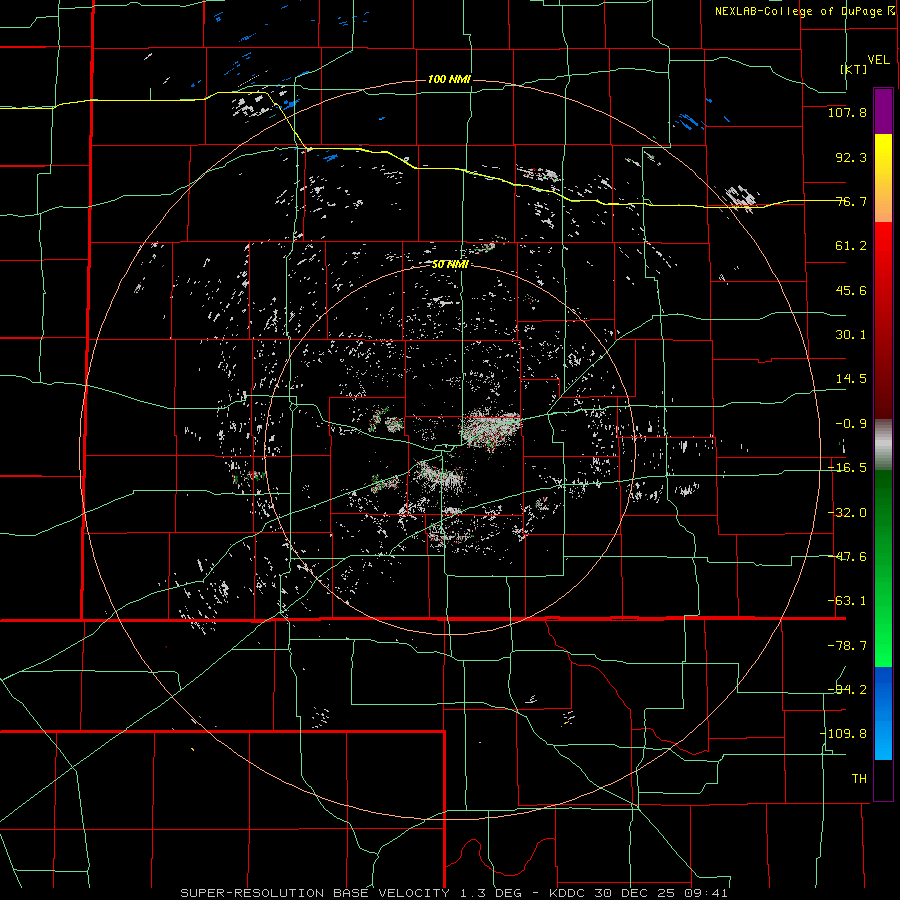Select the 61.2 scale value
The height and width of the screenshot is (900, 900).
click(851, 246)
